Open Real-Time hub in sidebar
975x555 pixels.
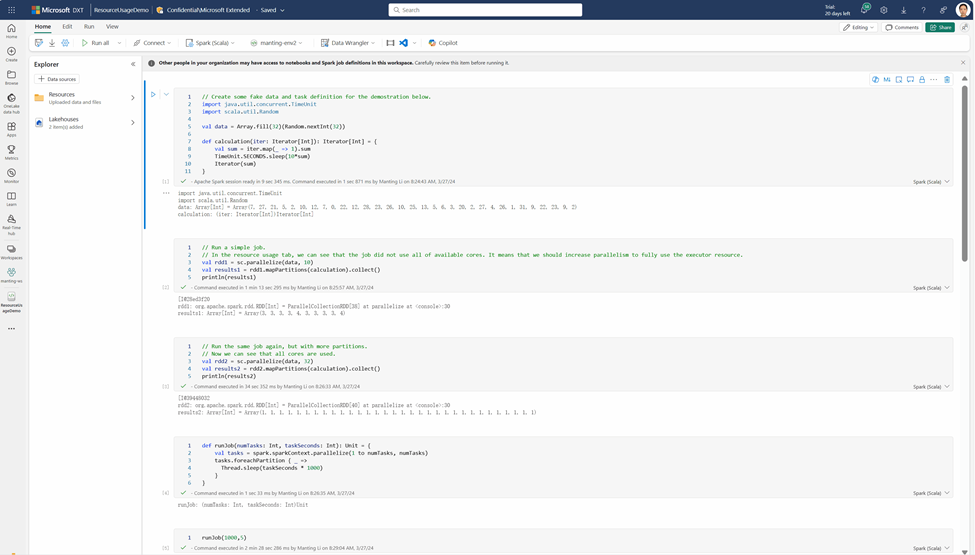point(11,225)
